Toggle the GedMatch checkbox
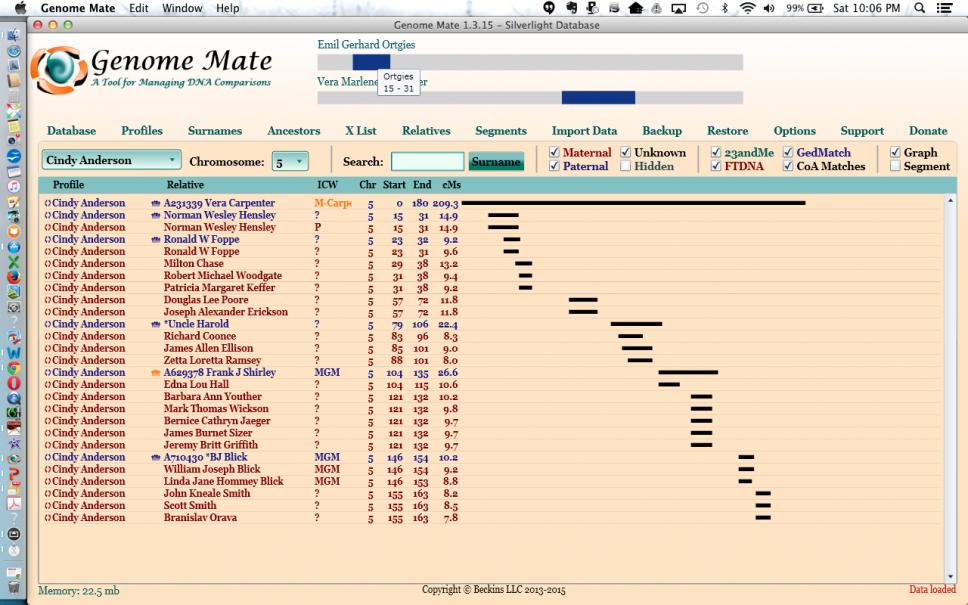 coord(788,152)
